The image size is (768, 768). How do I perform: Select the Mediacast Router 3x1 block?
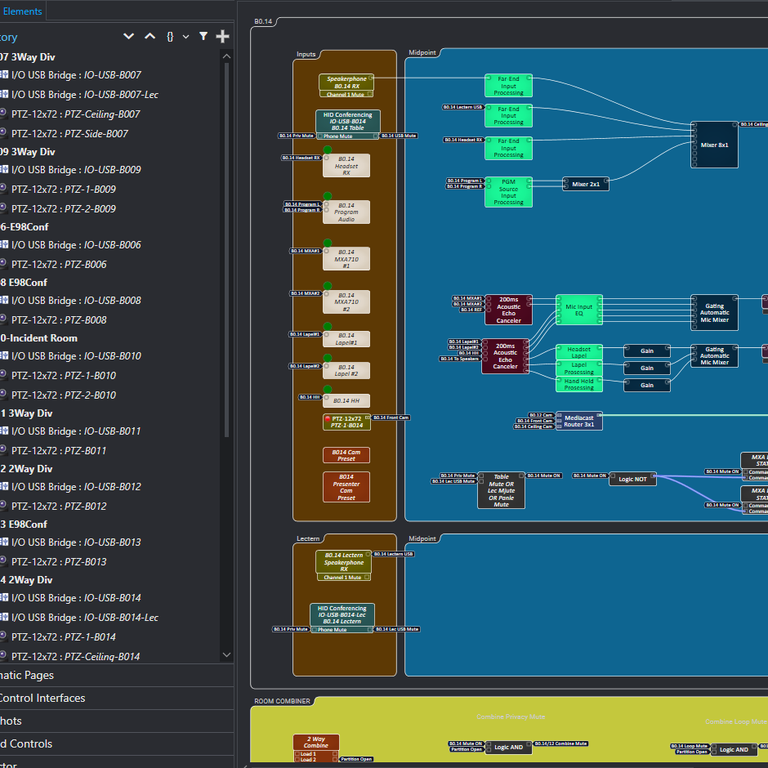pos(579,421)
